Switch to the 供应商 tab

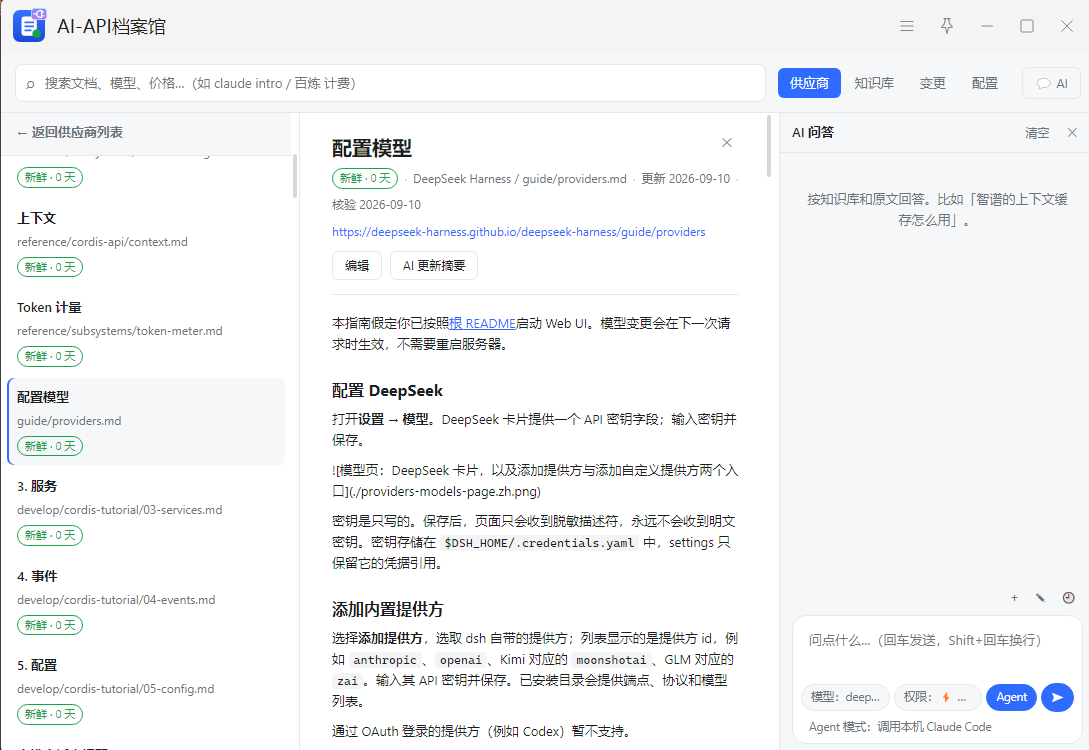pos(809,83)
